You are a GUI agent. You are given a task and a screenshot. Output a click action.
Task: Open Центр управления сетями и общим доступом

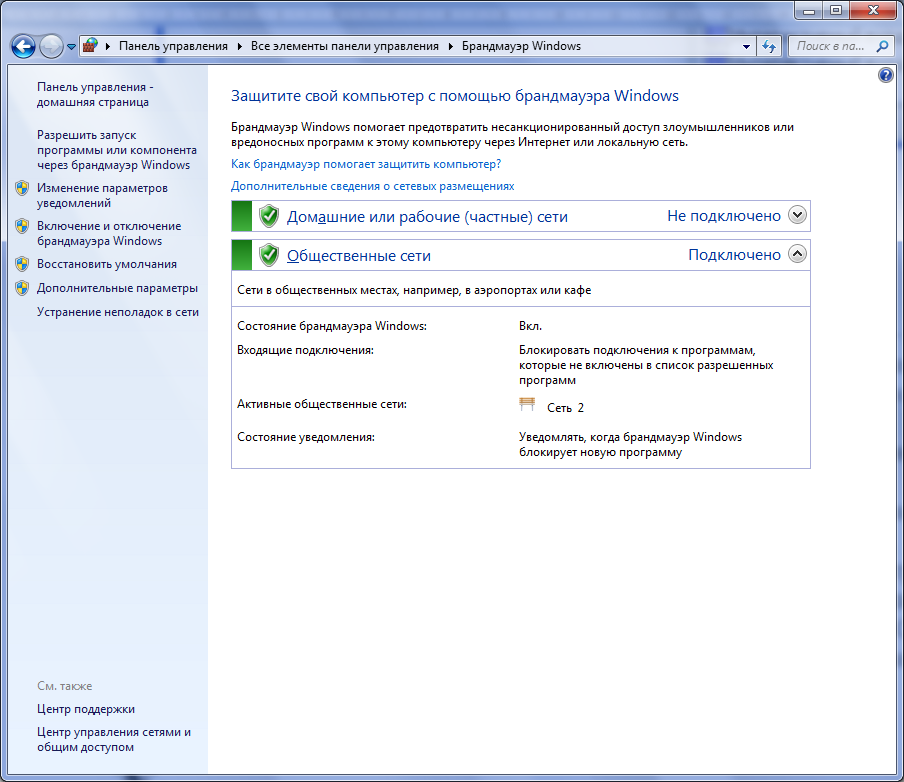click(x=114, y=739)
